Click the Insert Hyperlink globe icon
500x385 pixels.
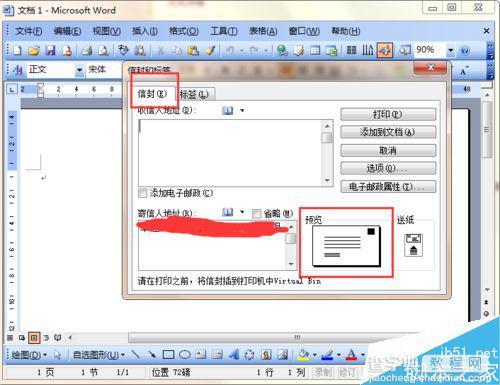tap(283, 50)
